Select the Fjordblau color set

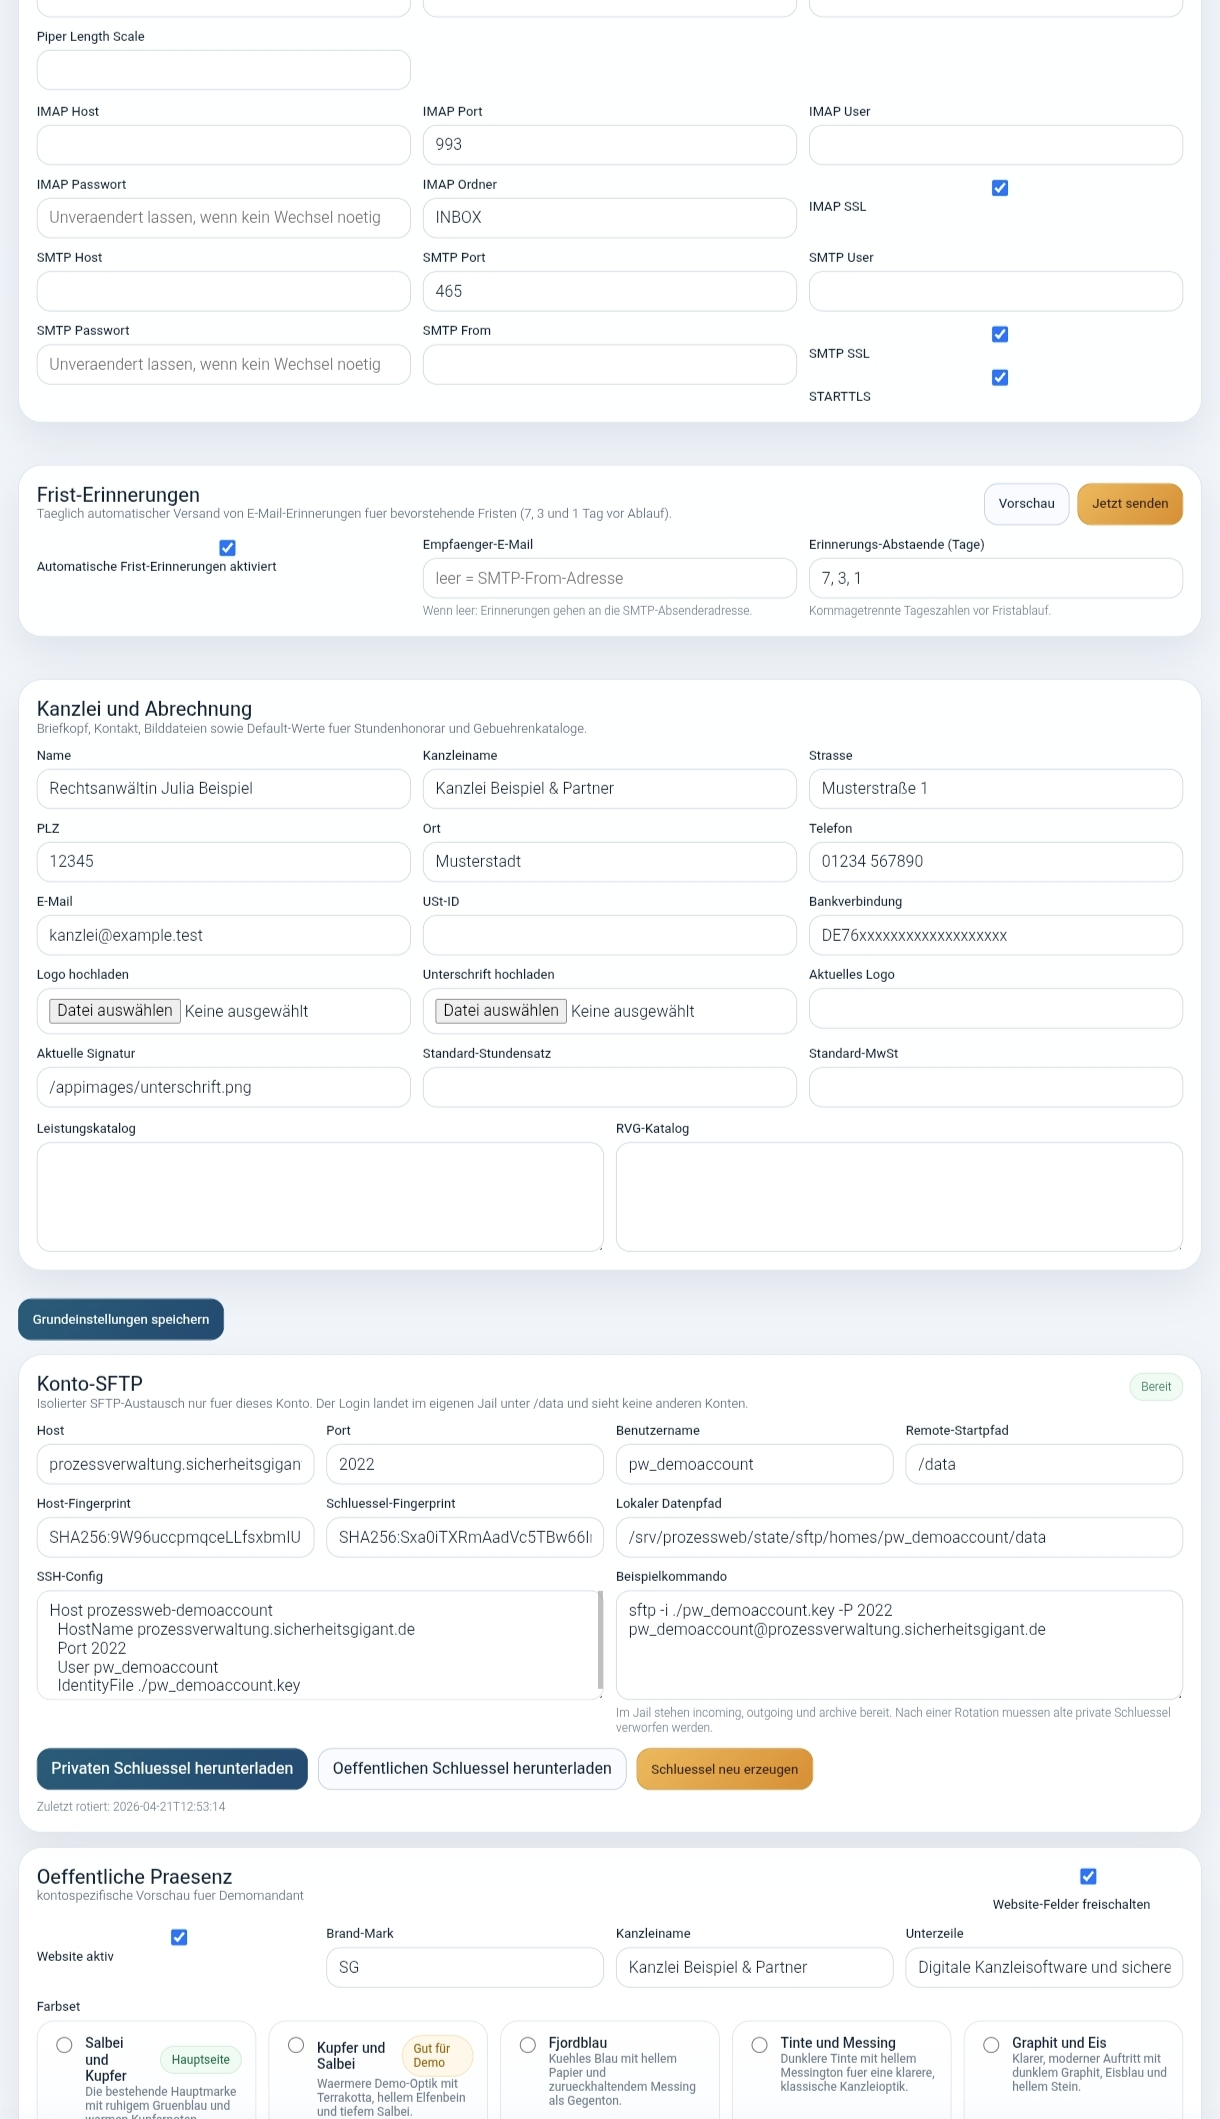pyautogui.click(x=528, y=2045)
